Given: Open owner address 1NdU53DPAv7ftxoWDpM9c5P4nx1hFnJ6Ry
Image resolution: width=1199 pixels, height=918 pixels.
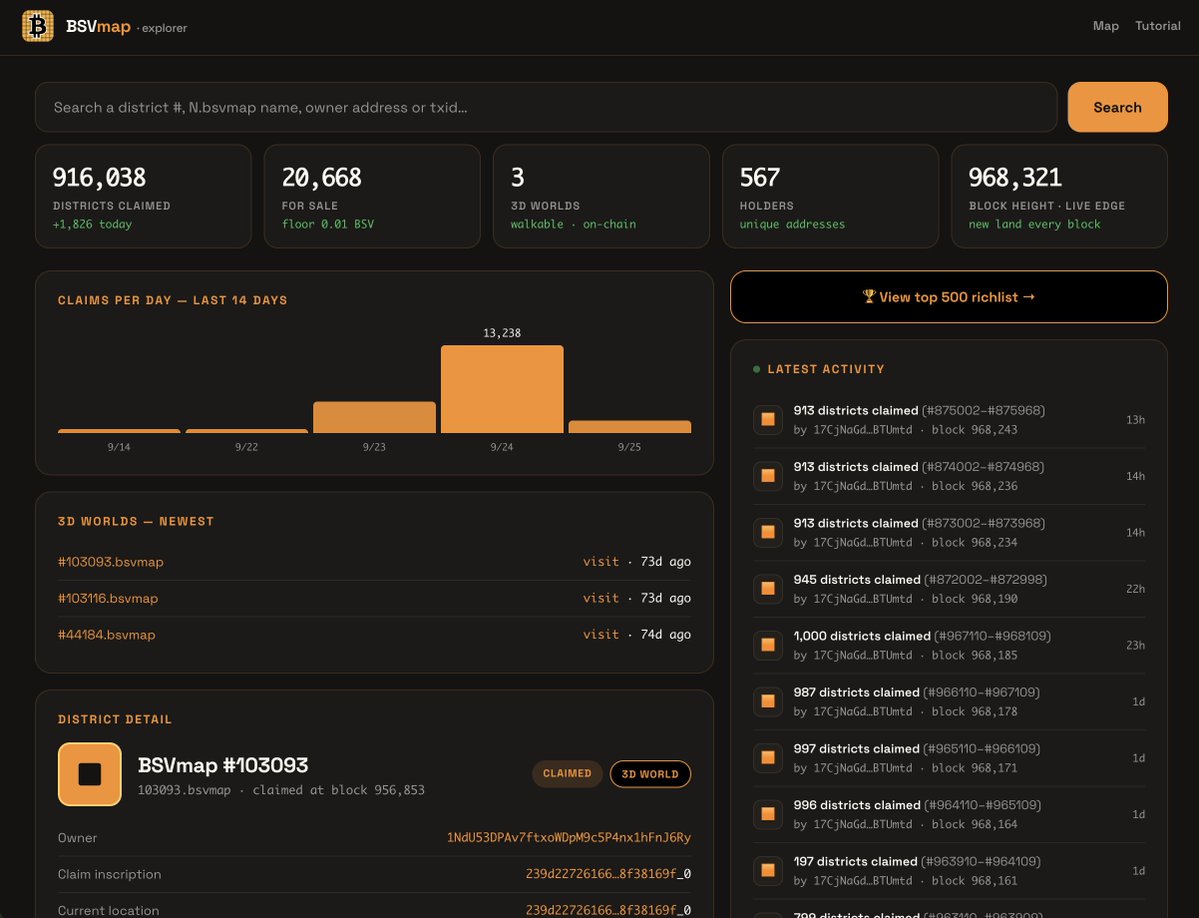Looking at the screenshot, I should 568,838.
